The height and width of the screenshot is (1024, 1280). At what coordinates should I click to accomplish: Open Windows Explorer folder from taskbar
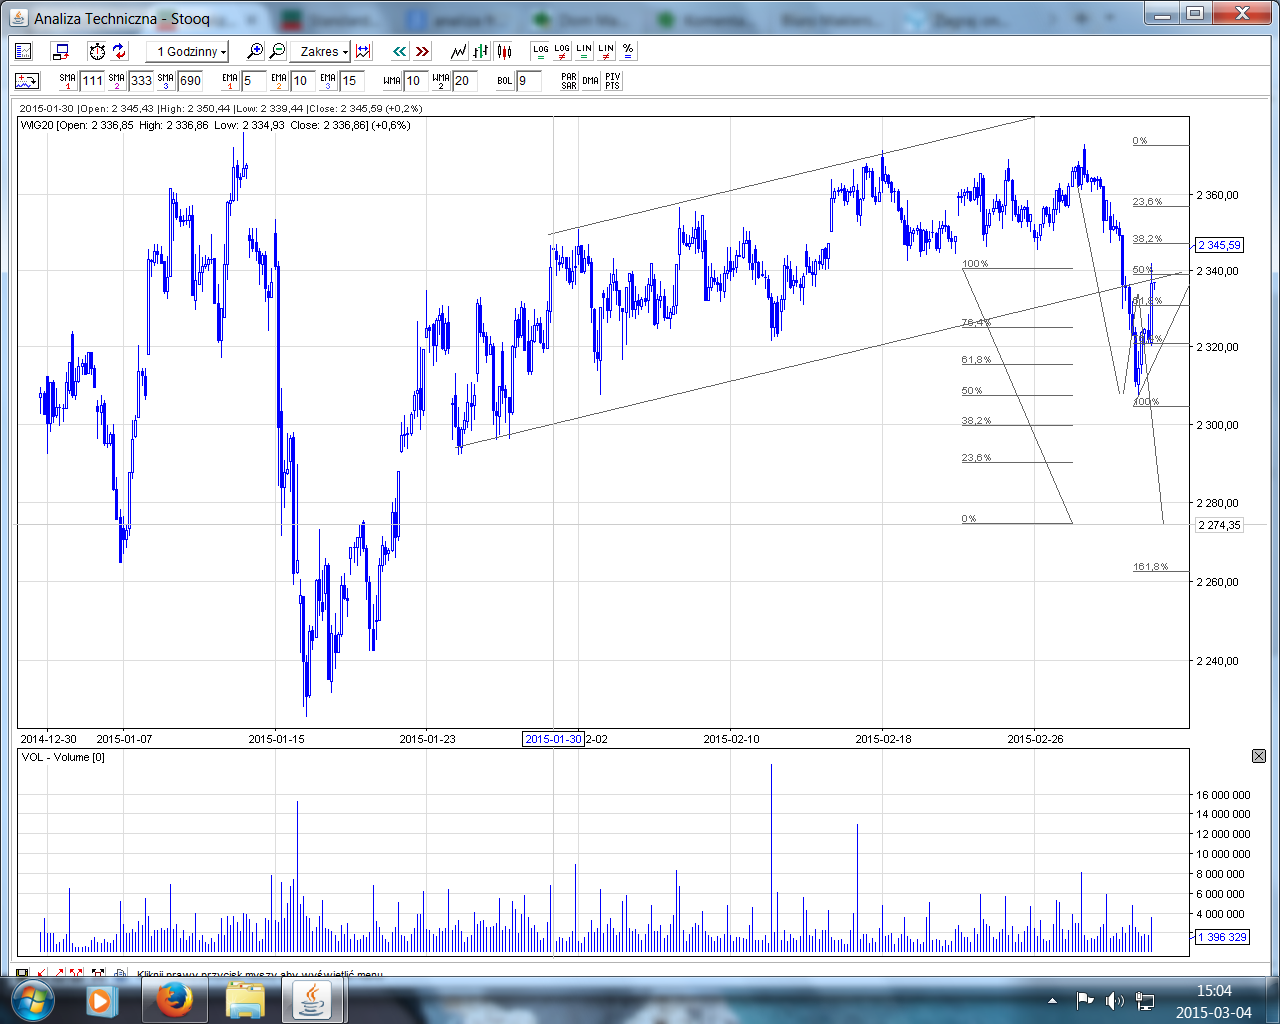click(245, 1000)
